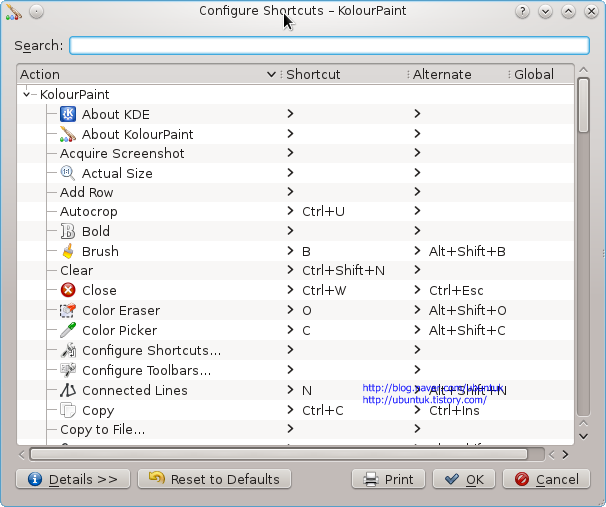Screen dimensions: 606x507
Task: Click the horizontal scrollbar handle
Action: tap(279, 454)
